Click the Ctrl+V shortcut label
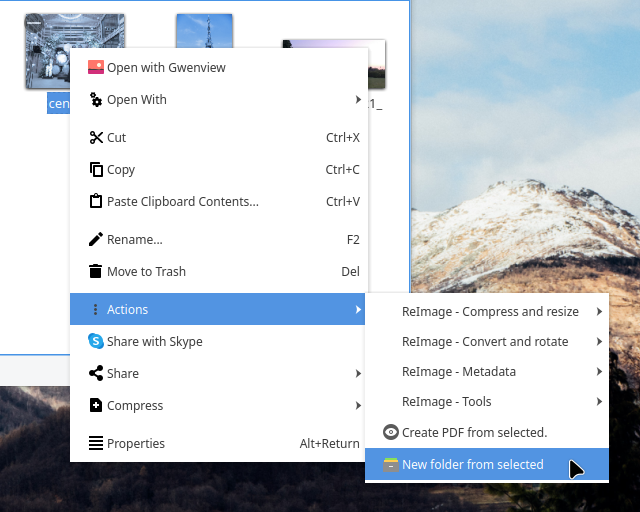640x512 pixels. click(343, 201)
